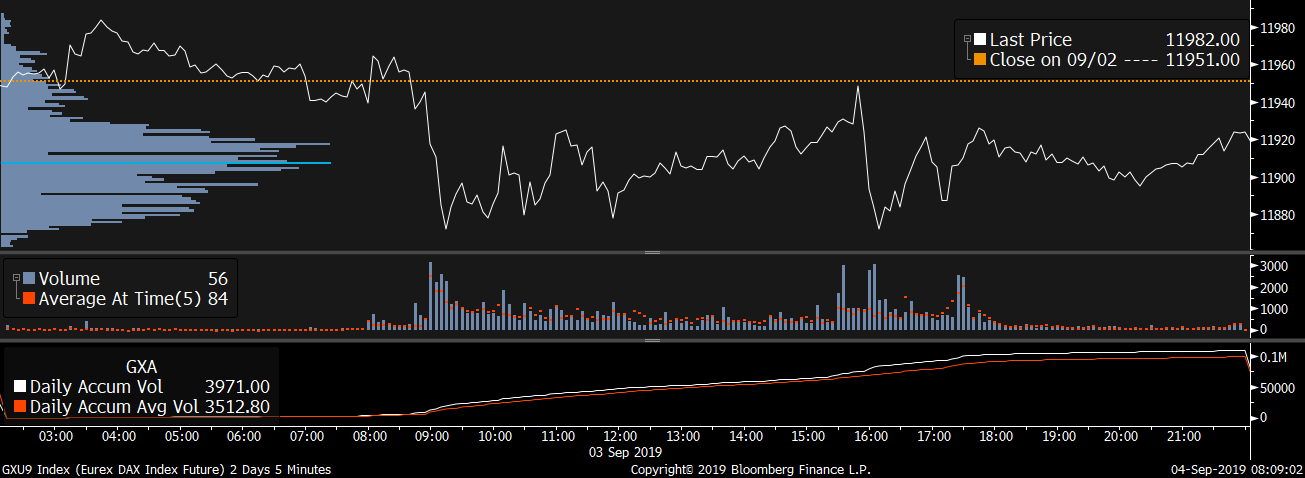Click the Last Price value 11982.00
Screen dimensions: 1305x478
(x=1203, y=40)
